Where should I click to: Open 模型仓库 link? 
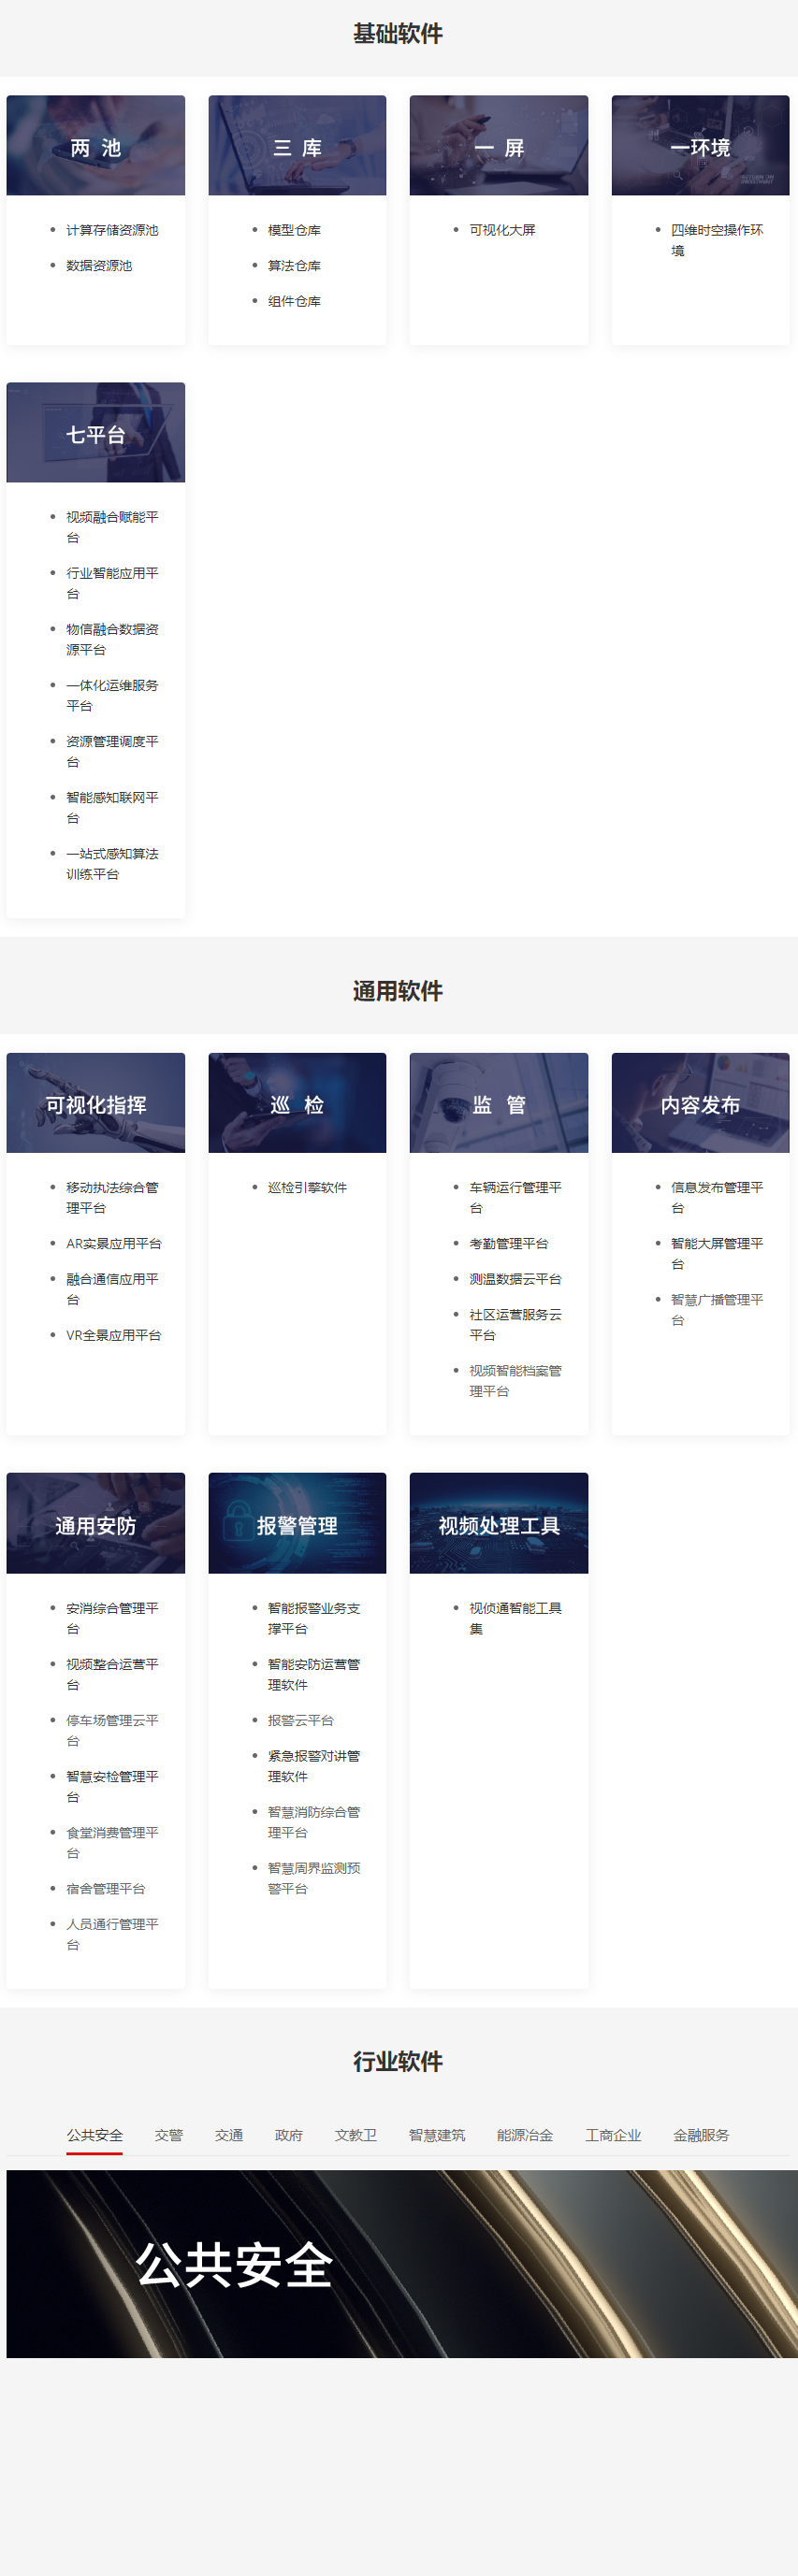point(294,230)
